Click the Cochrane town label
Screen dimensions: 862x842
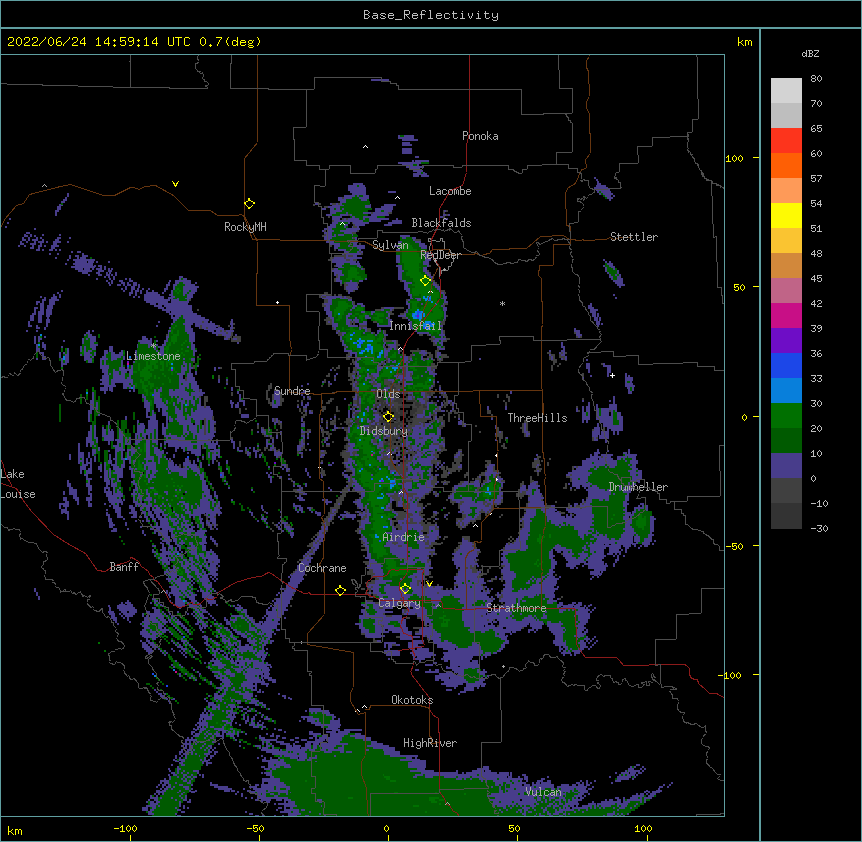(x=322, y=568)
